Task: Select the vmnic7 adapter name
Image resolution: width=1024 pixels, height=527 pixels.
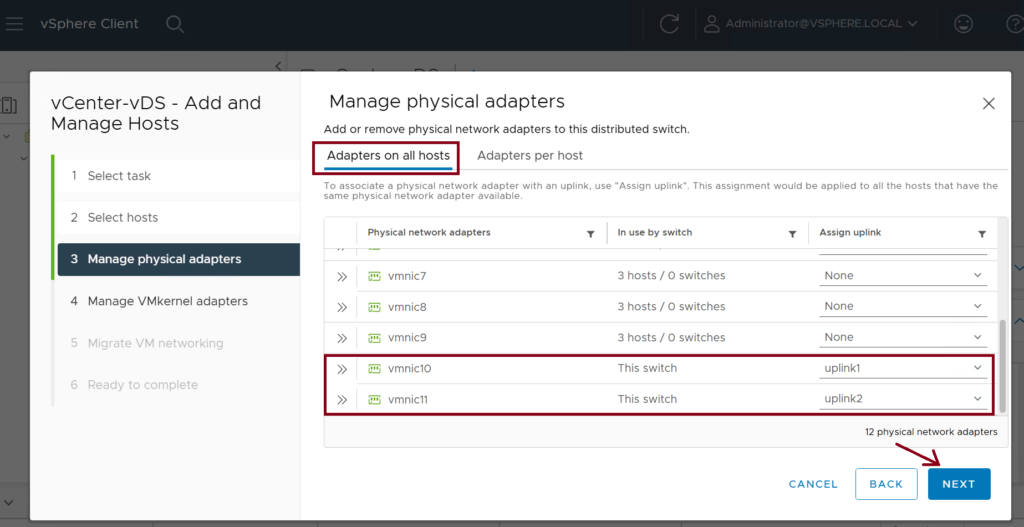Action: [407, 276]
